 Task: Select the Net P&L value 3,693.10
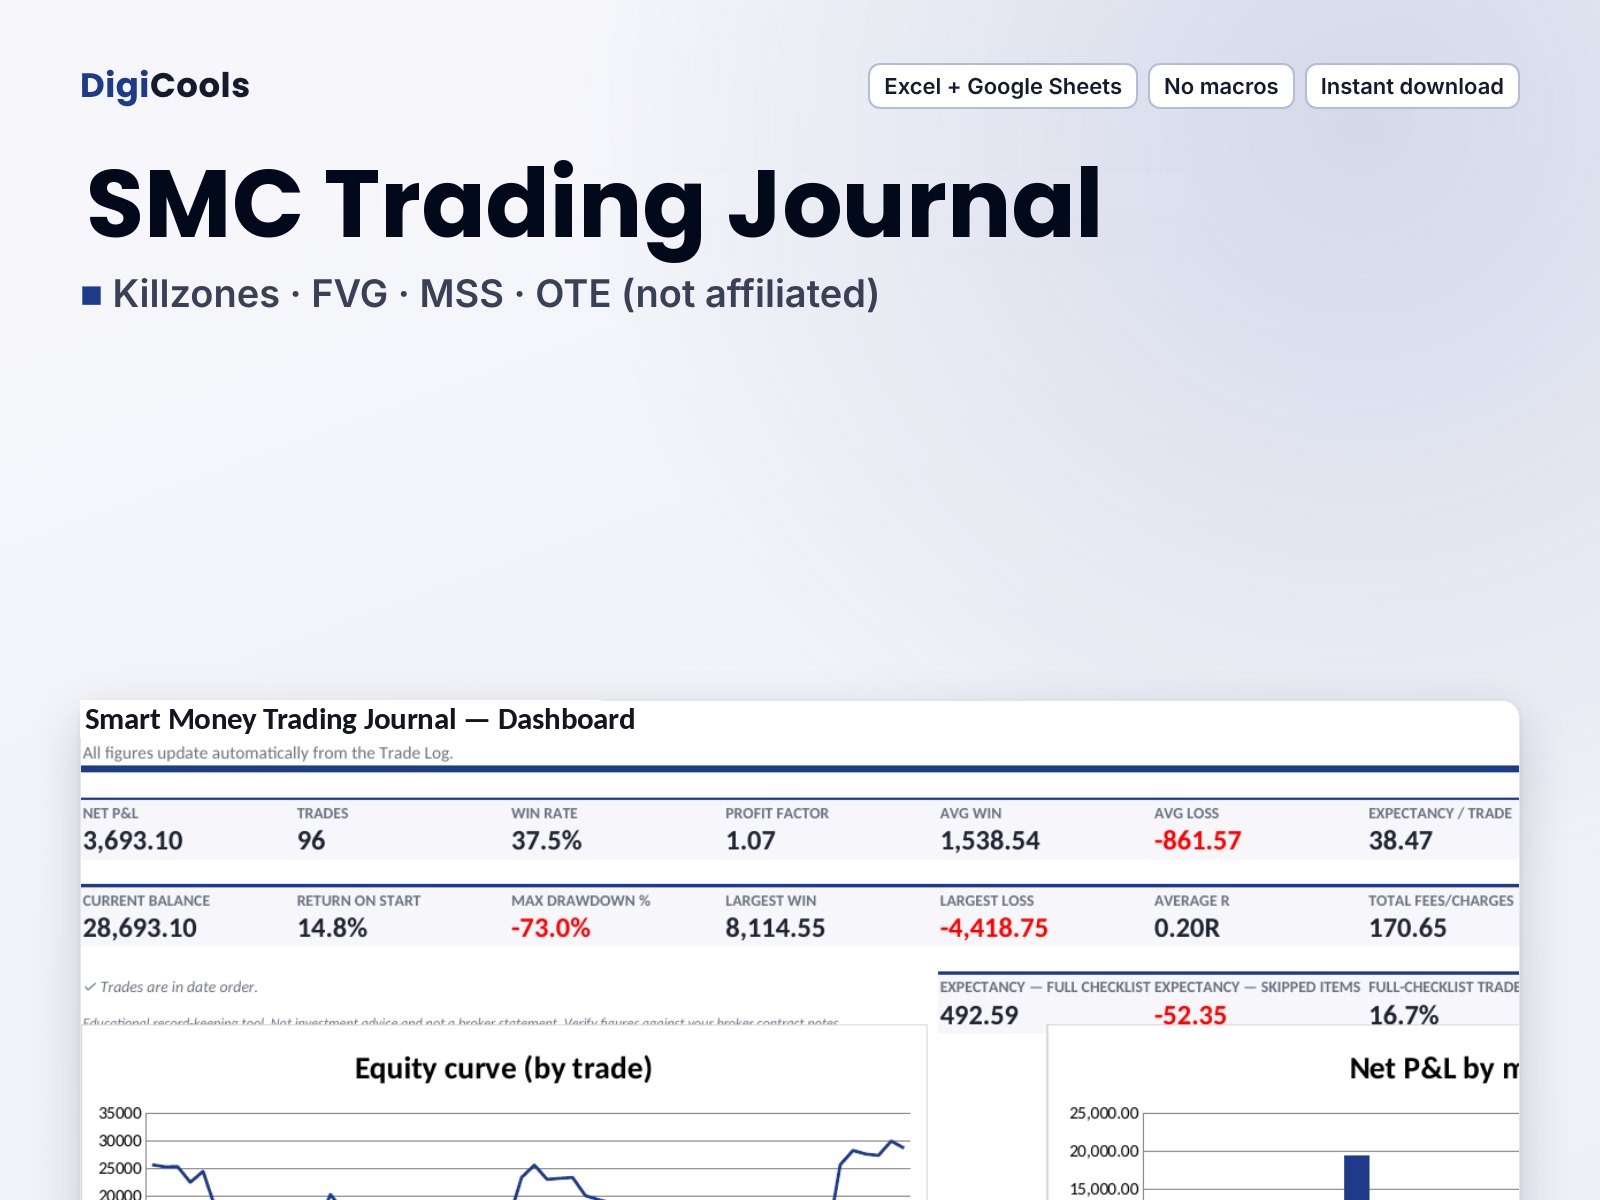coord(133,841)
